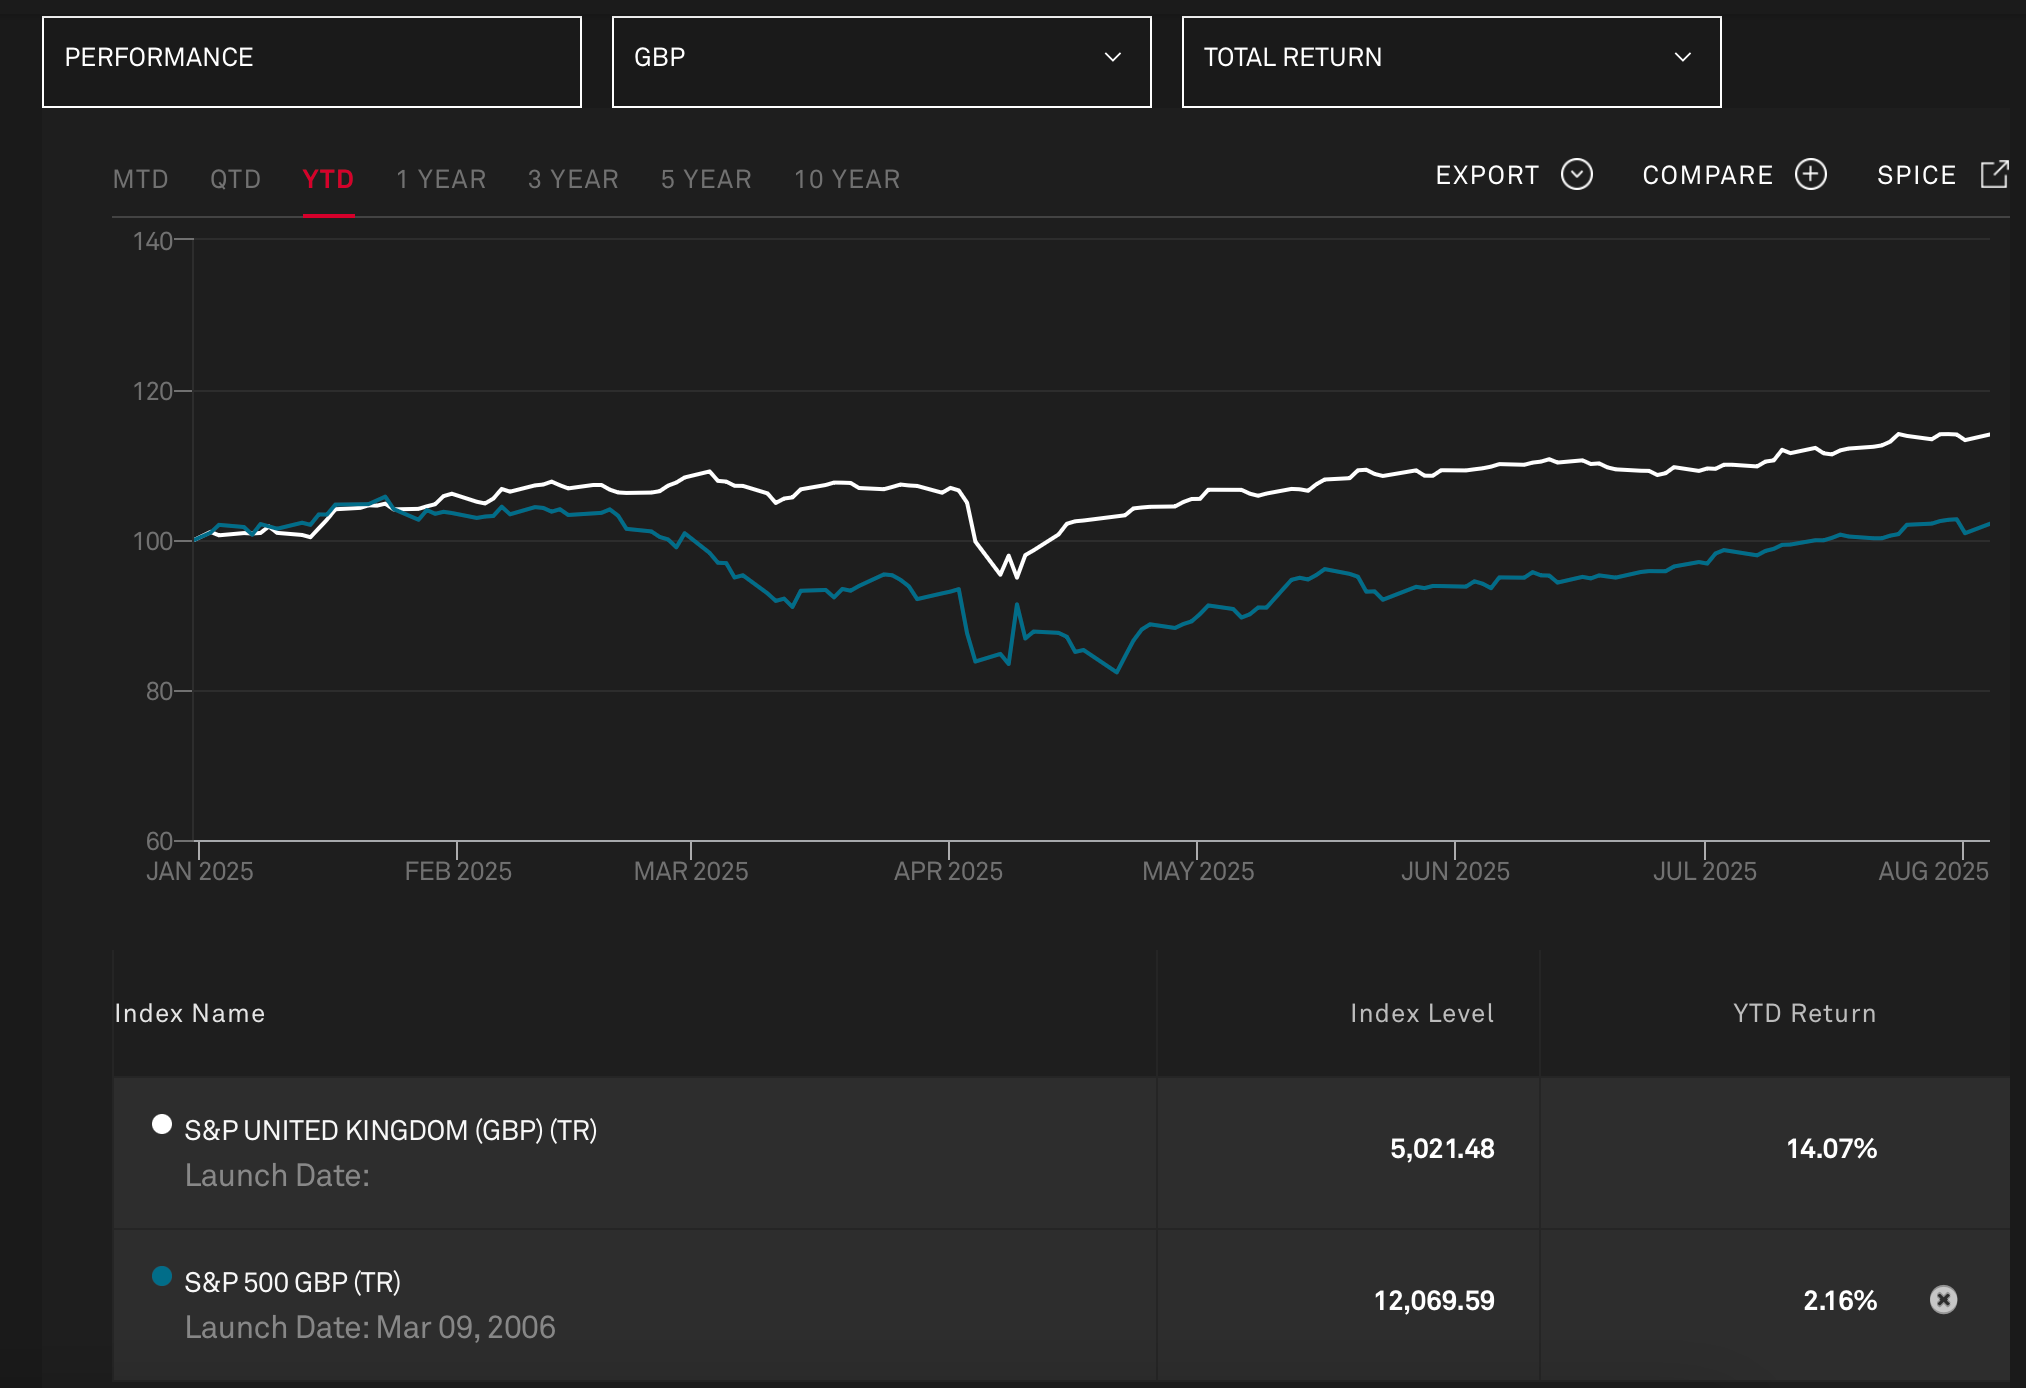This screenshot has height=1388, width=2026.
Task: Click the Export circled chevron icon
Action: pos(1576,175)
